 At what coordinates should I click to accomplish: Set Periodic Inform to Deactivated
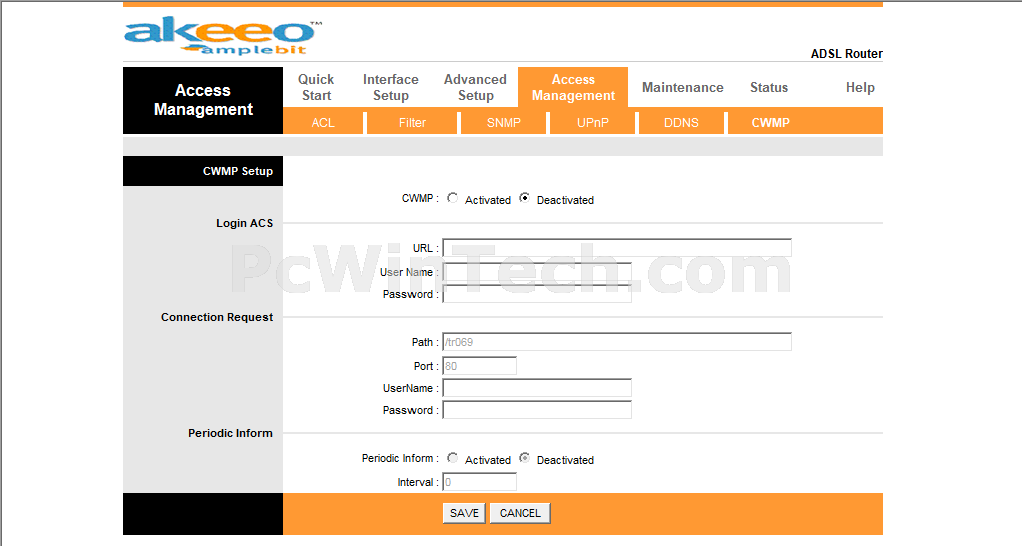(x=524, y=458)
